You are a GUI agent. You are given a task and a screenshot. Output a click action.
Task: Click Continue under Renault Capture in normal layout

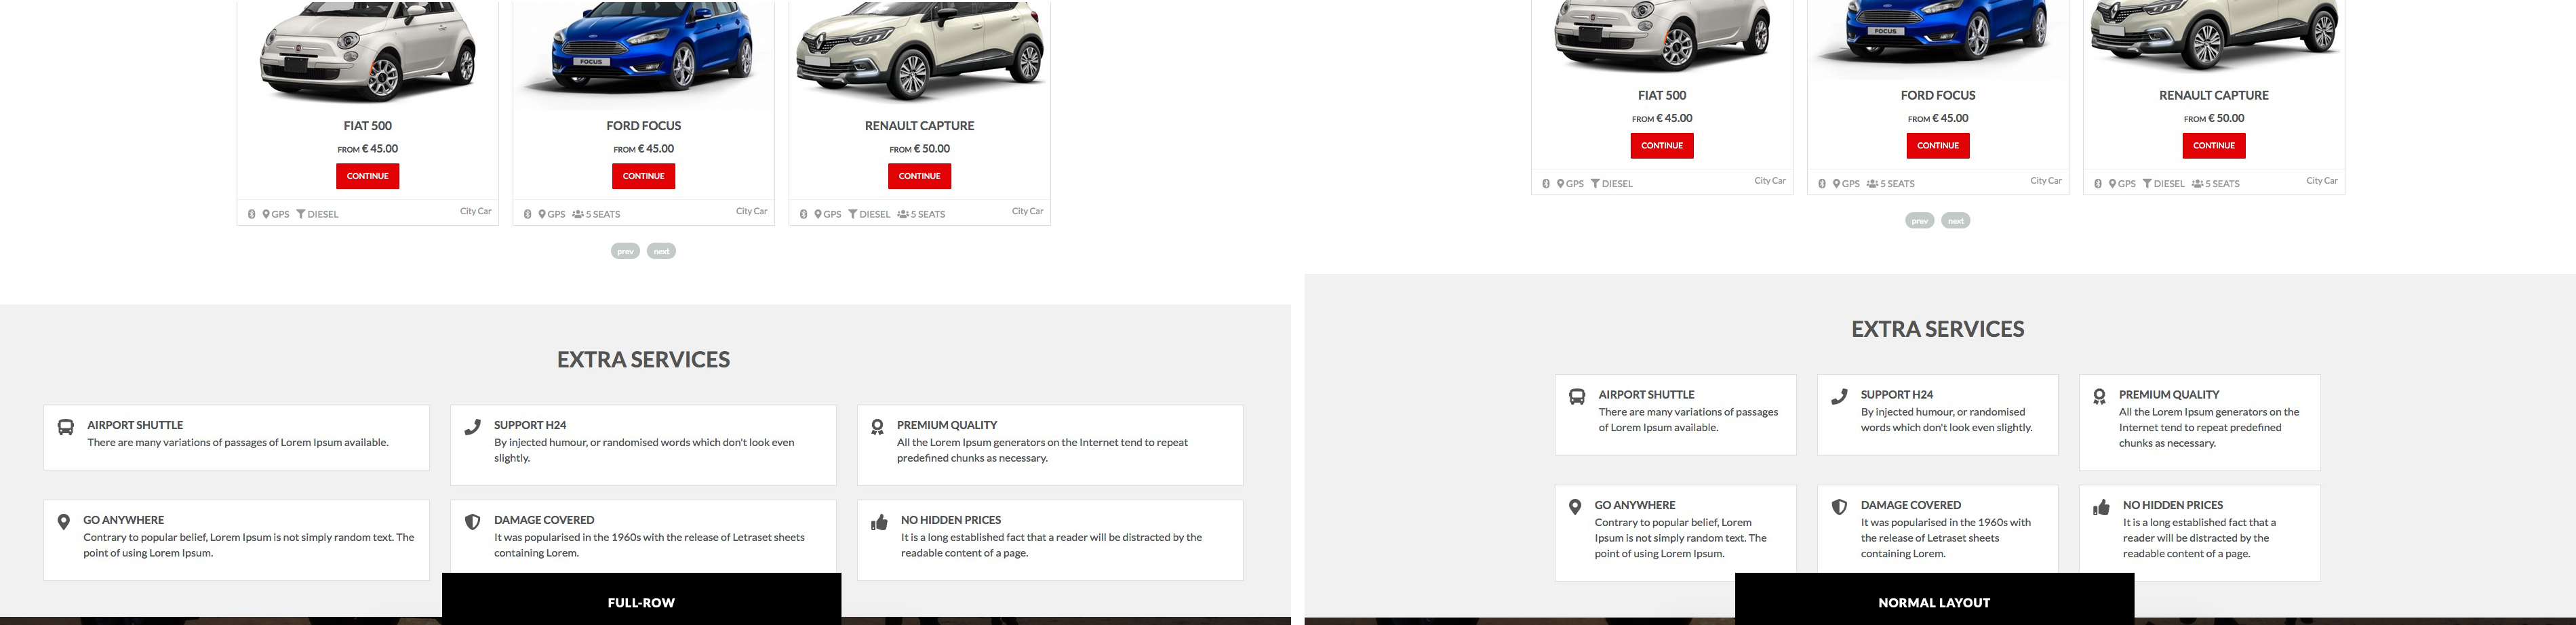coord(2214,146)
